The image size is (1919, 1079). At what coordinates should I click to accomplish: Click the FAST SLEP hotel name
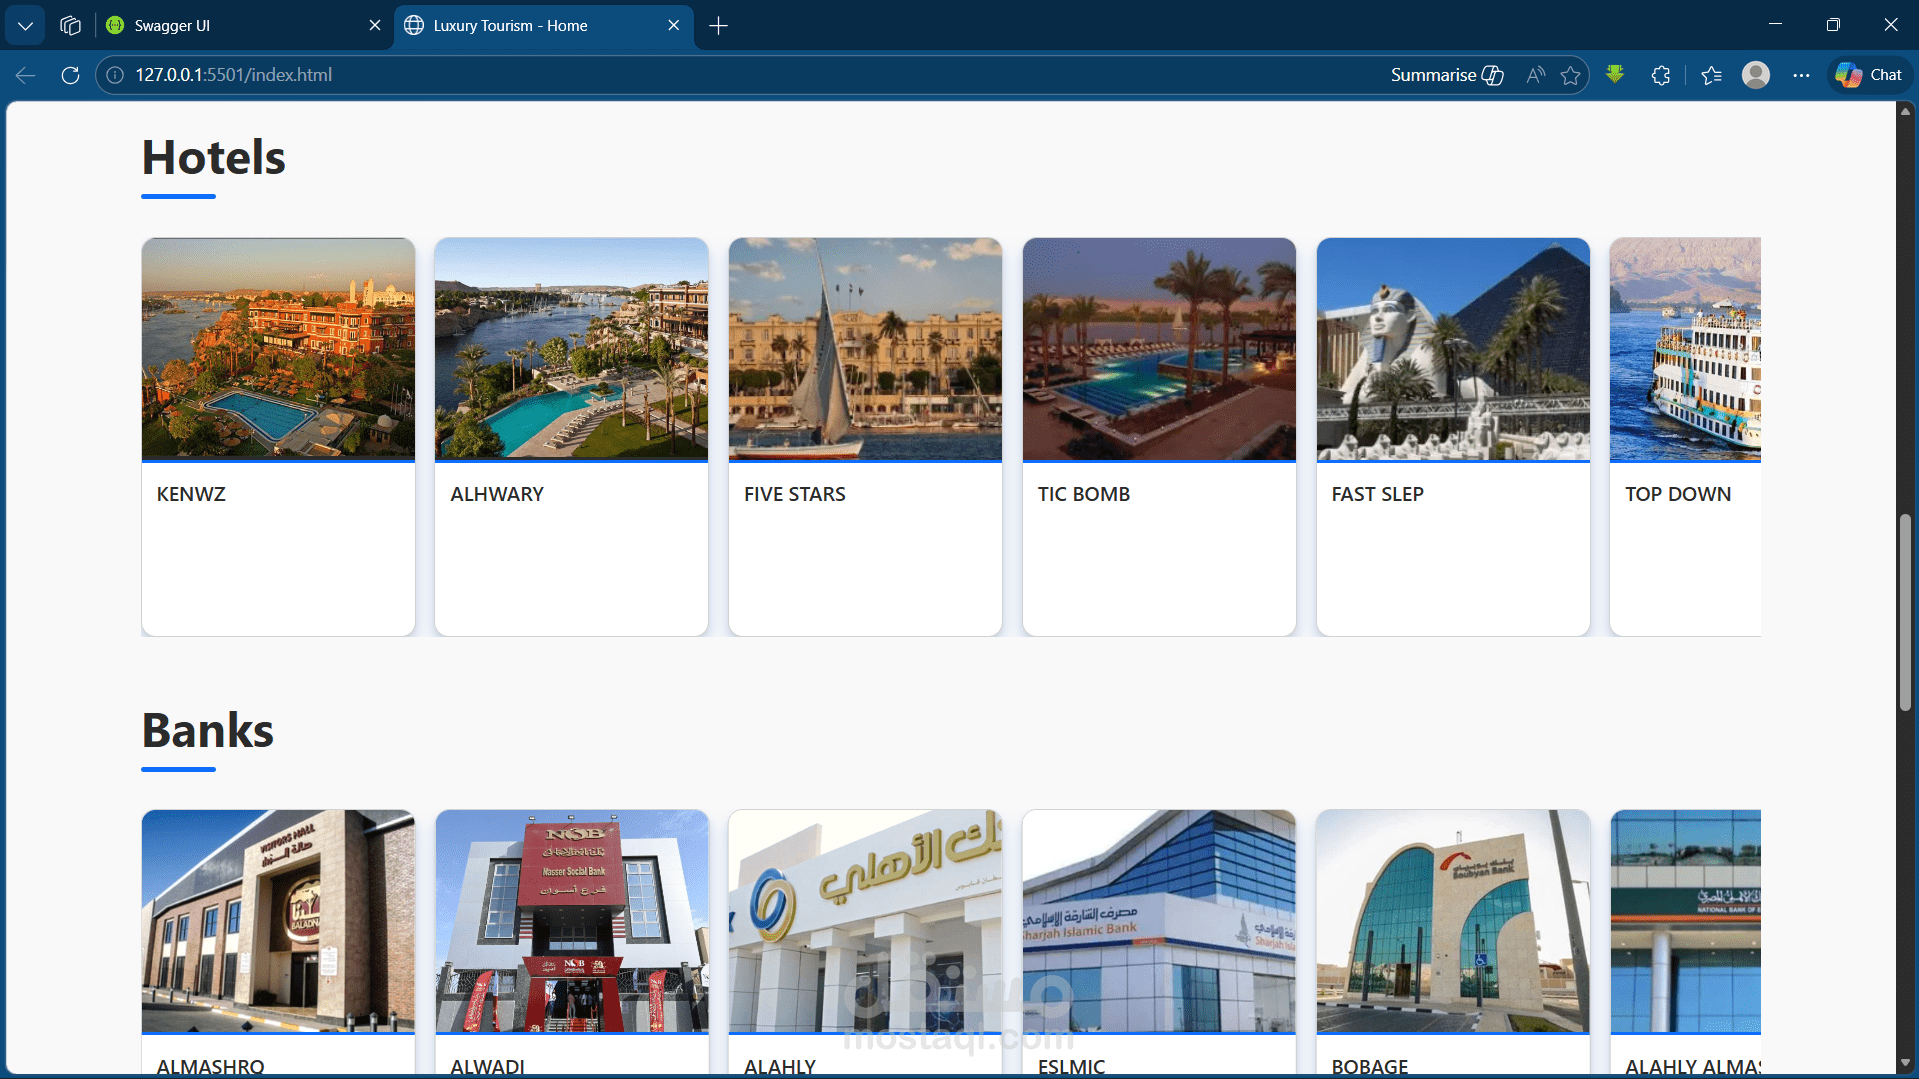[1378, 494]
